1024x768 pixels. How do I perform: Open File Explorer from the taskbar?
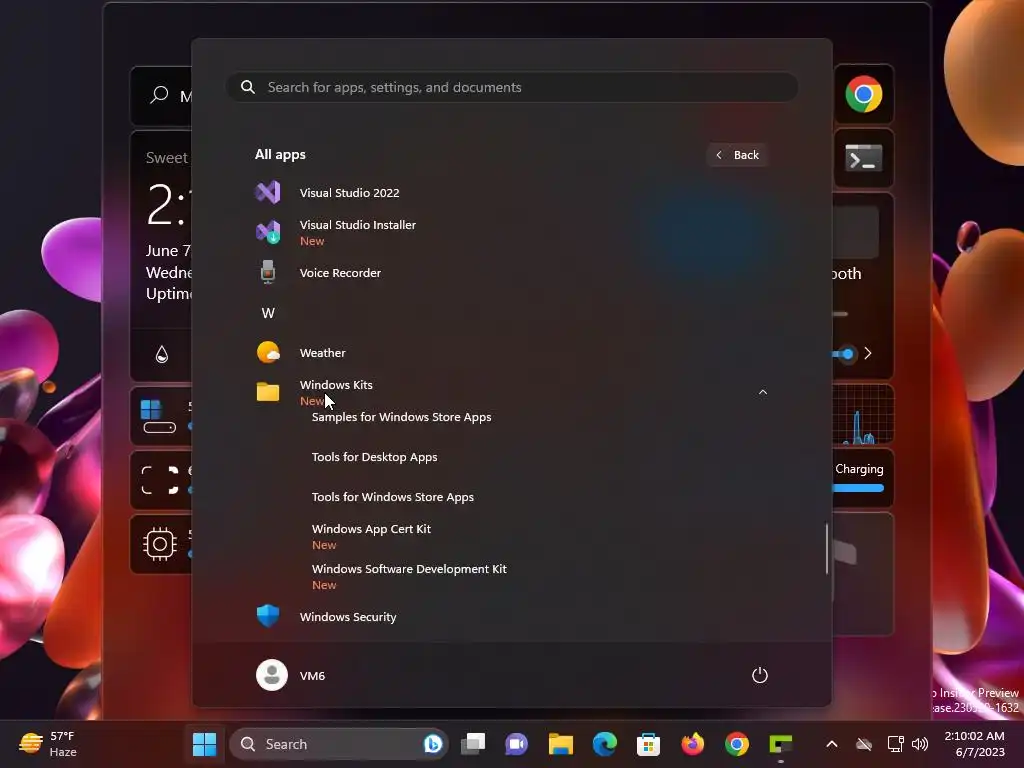tap(560, 744)
